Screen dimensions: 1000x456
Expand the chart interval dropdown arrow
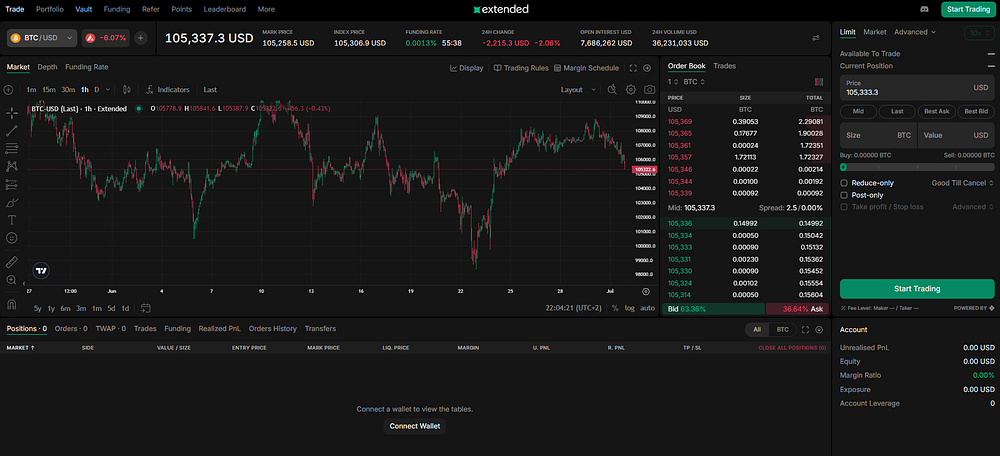[x=107, y=90]
